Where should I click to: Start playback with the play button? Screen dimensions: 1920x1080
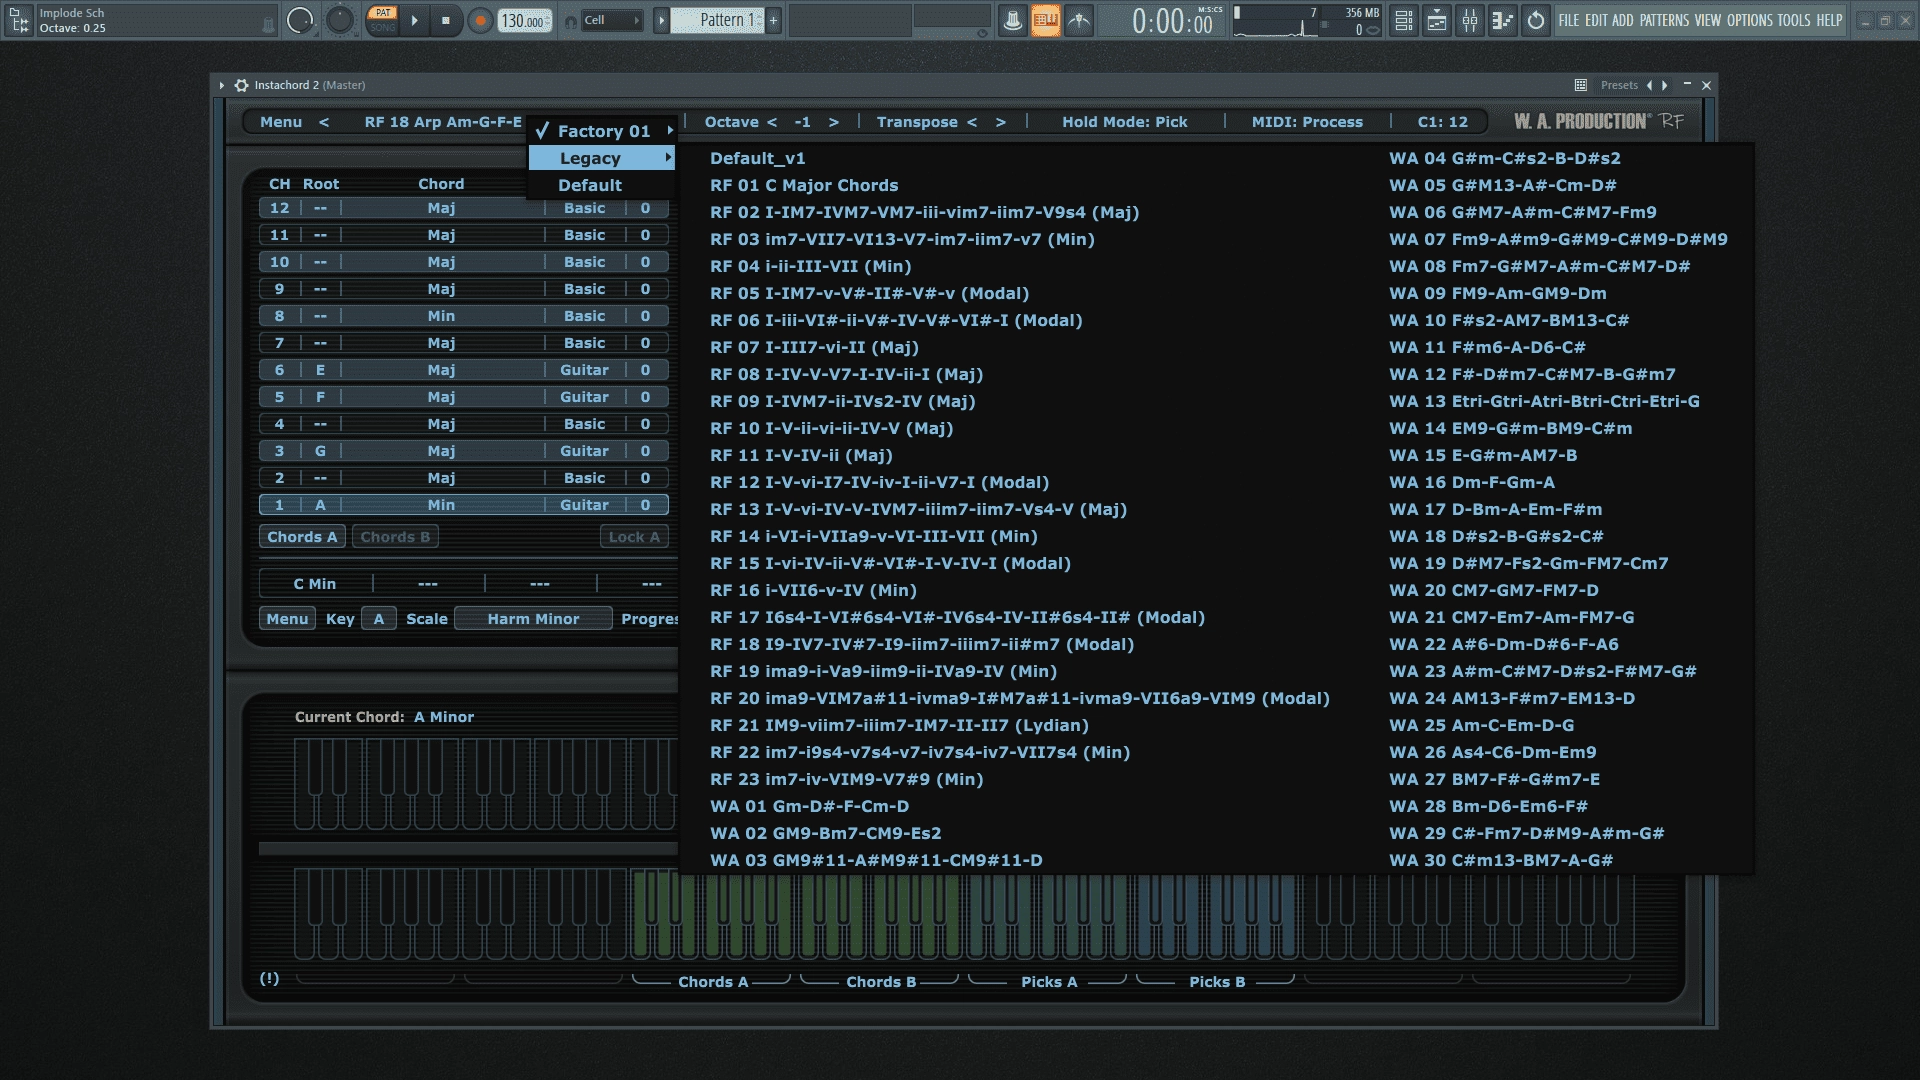414,20
